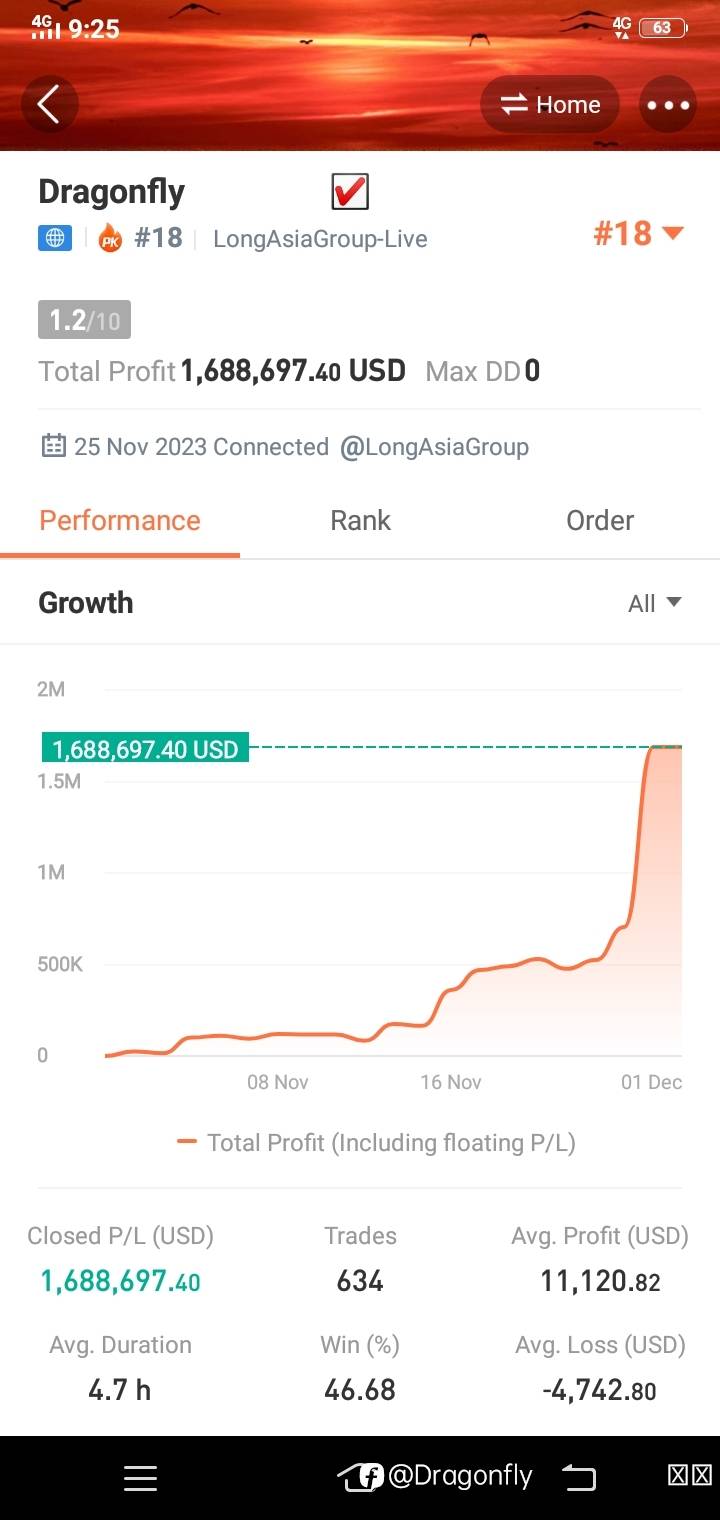Switch to the Order tab
The width and height of the screenshot is (720, 1520).
[600, 521]
